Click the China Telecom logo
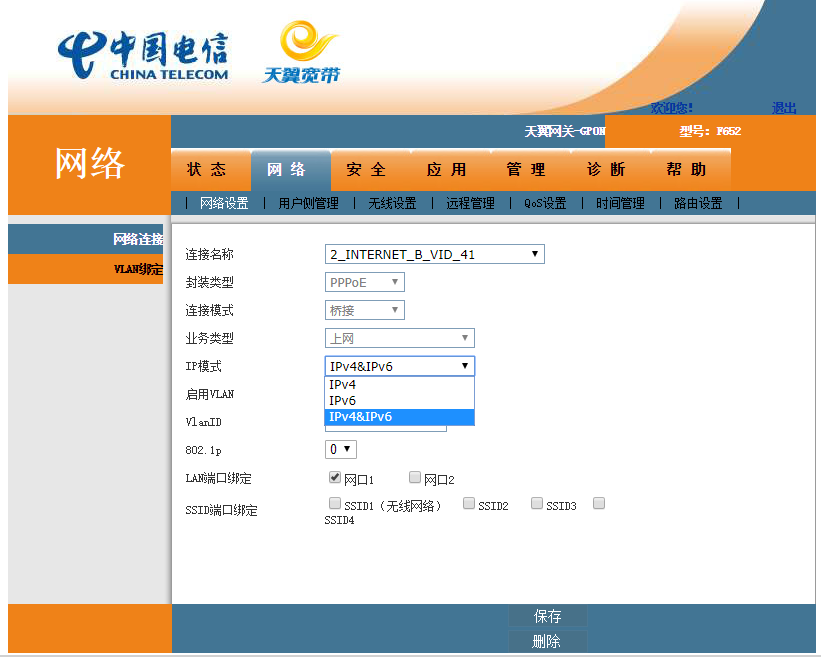Viewport: 821px width, 657px height. click(142, 56)
